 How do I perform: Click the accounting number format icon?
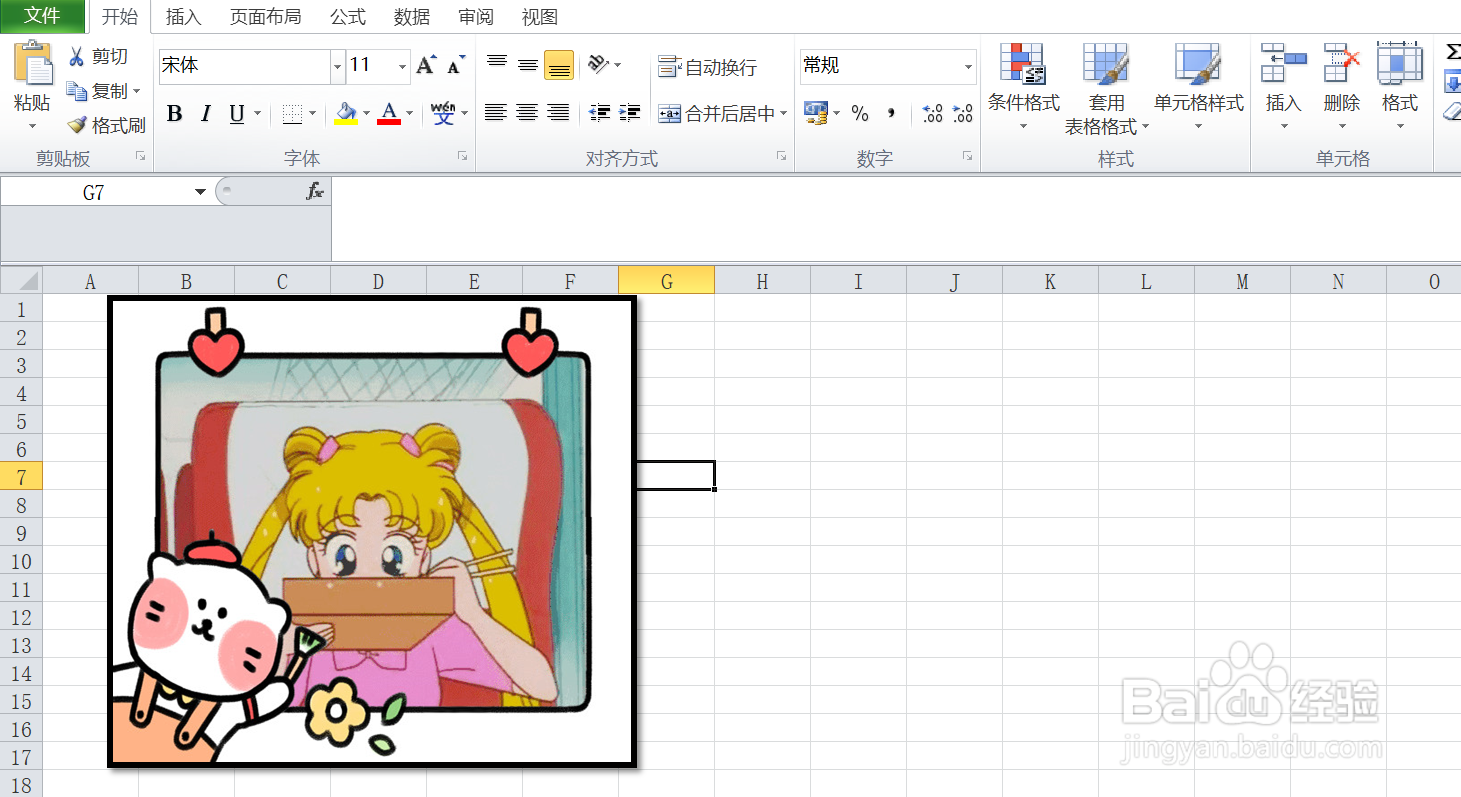coord(816,113)
